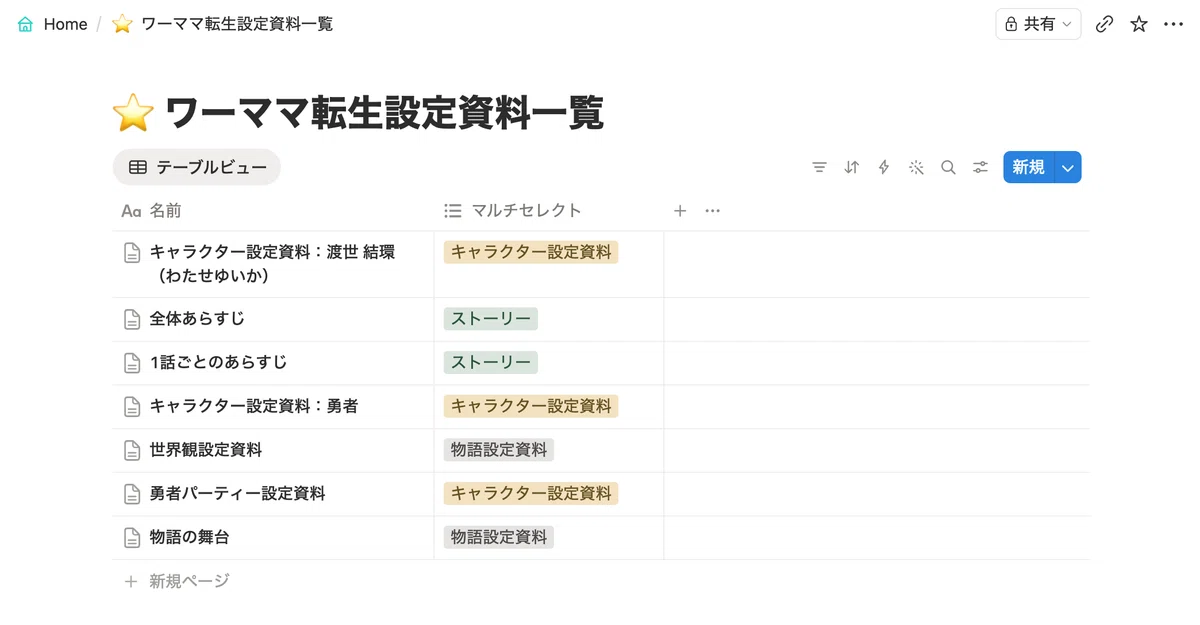Click the AI sparkle icon in toolbar
Viewport: 1200px width, 625px height.
tap(916, 167)
